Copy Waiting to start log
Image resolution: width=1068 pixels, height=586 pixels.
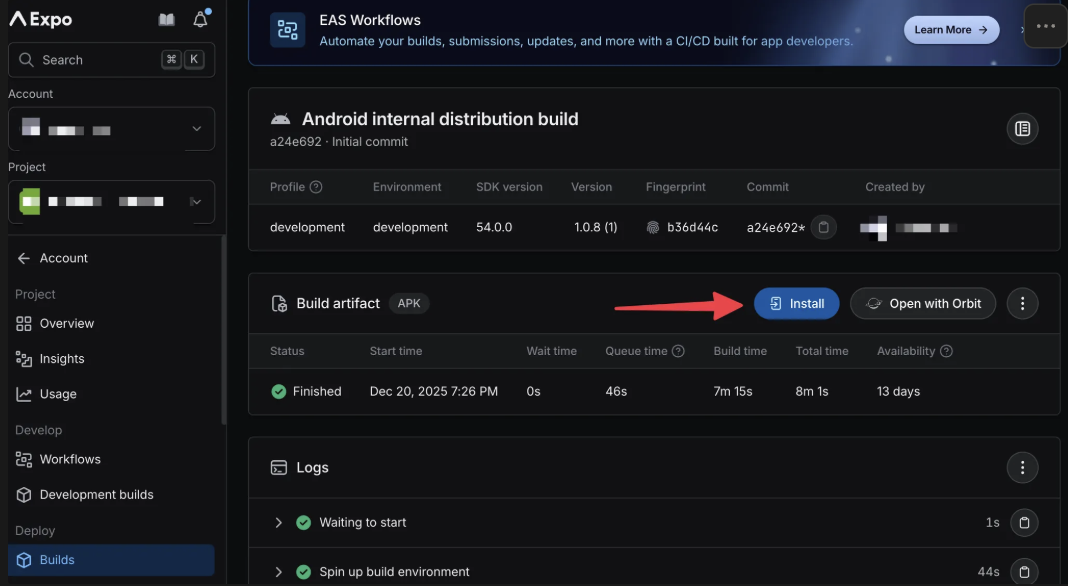pyautogui.click(x=1024, y=523)
